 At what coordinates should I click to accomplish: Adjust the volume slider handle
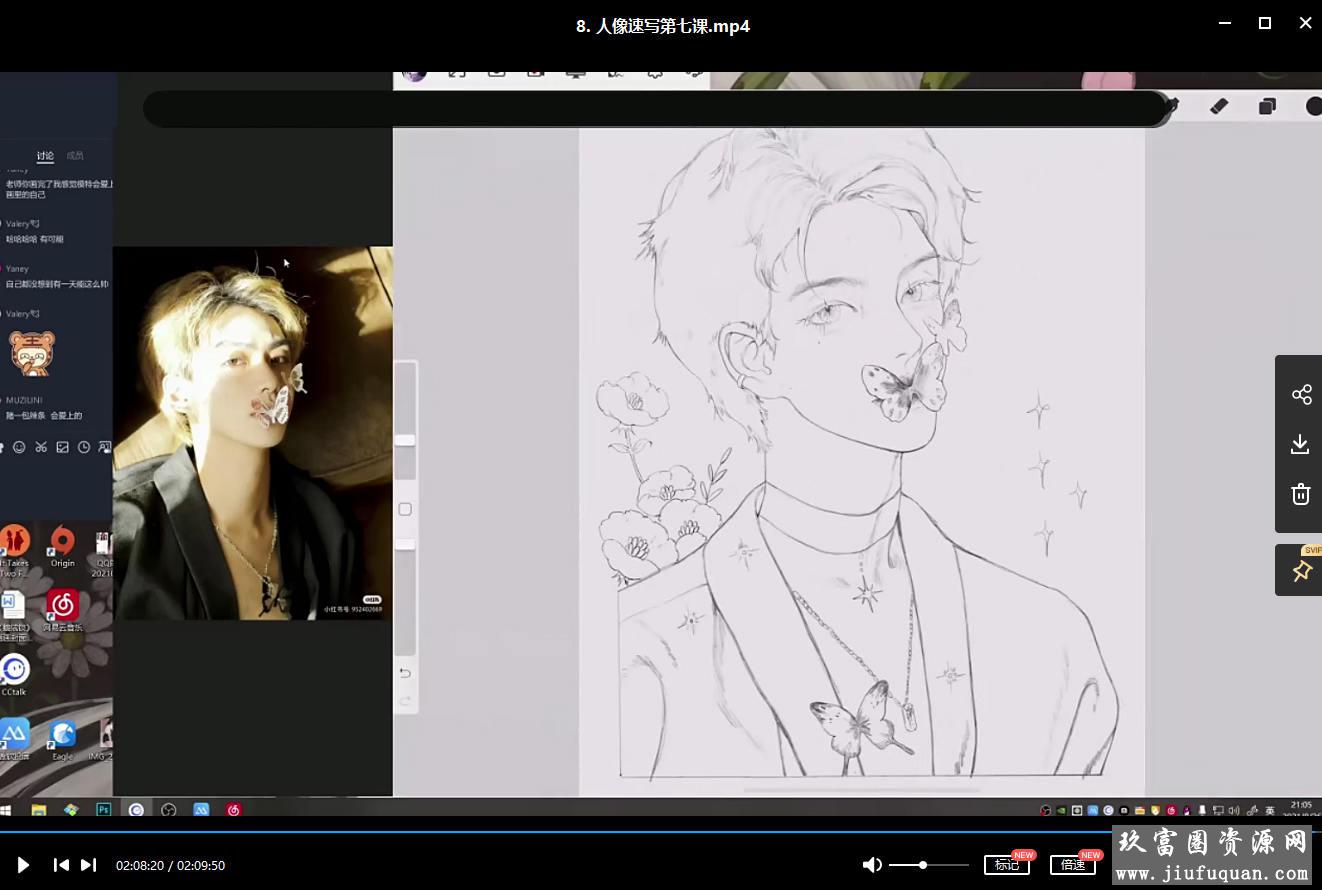(x=923, y=865)
